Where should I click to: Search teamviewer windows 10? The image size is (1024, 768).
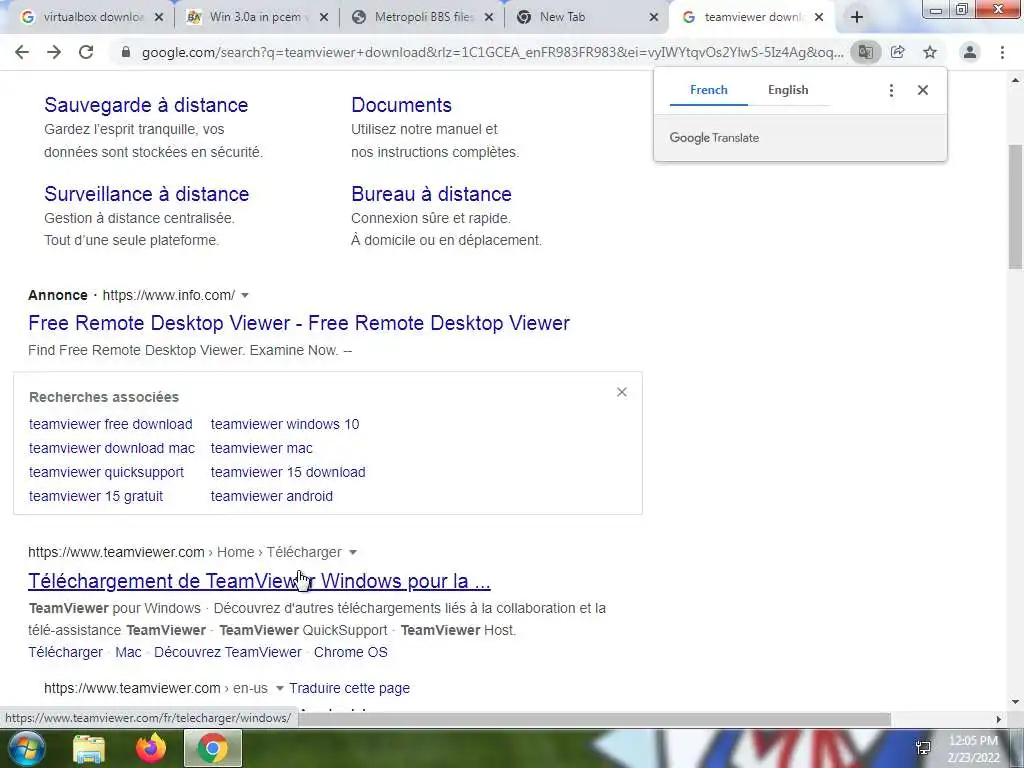click(285, 424)
